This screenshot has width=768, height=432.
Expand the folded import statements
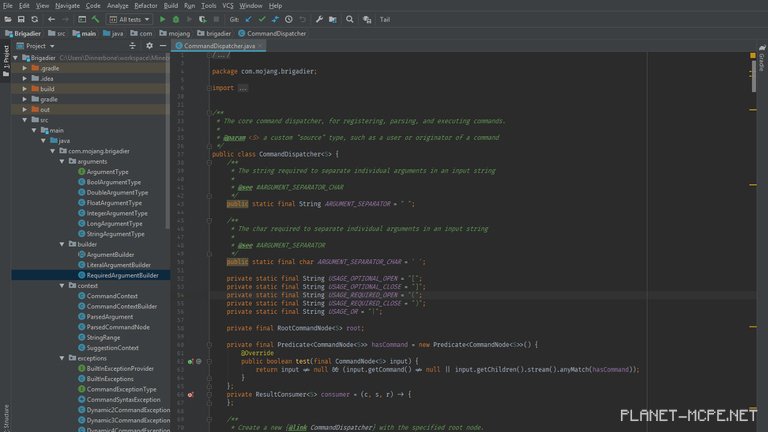pos(242,88)
